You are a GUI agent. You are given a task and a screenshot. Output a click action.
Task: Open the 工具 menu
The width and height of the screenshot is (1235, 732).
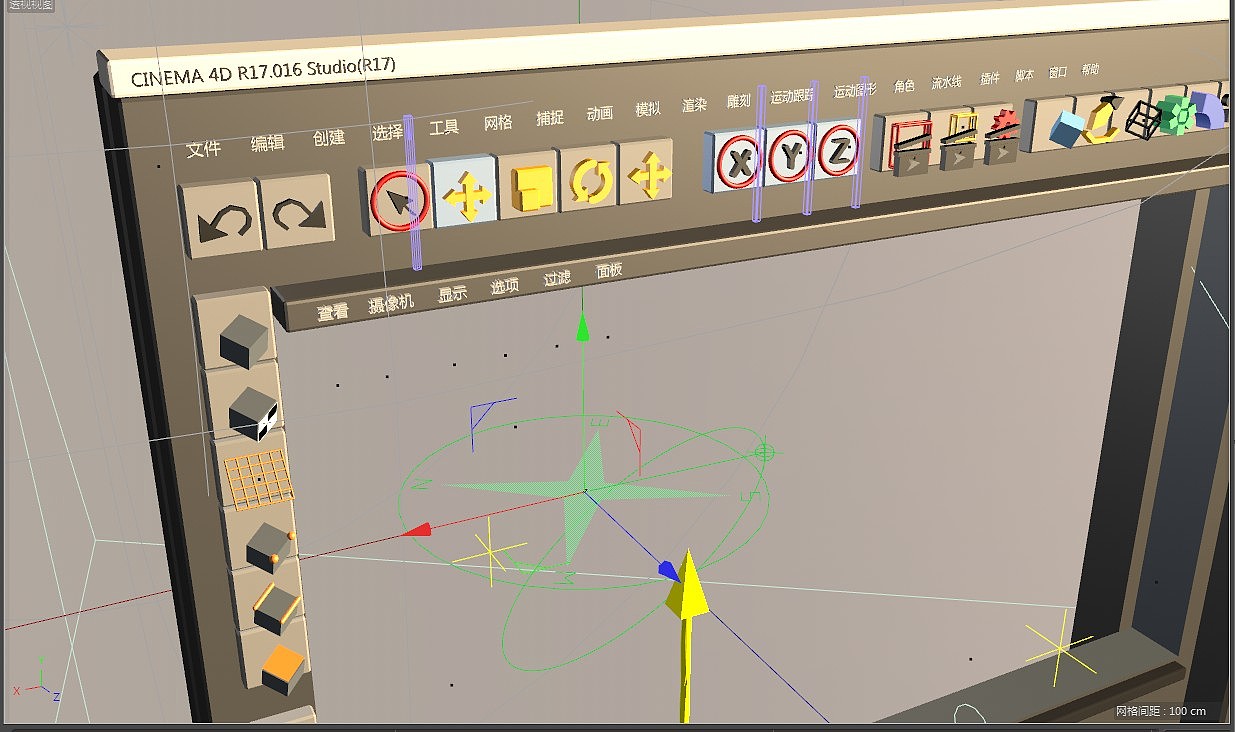(x=443, y=127)
